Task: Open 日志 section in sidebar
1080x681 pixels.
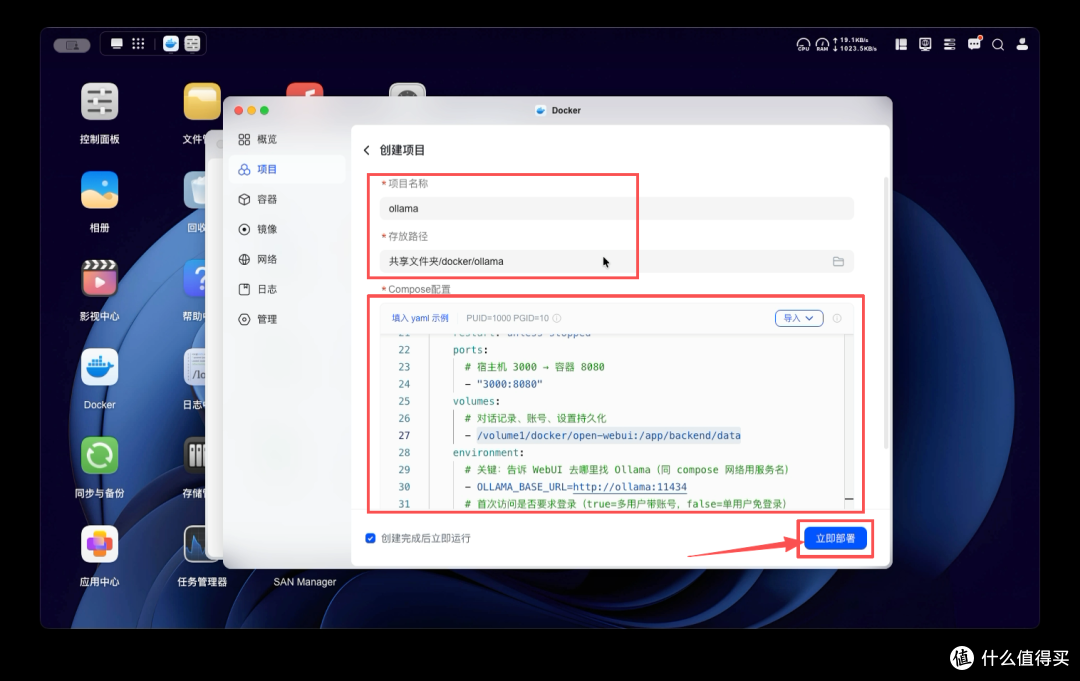Action: tap(287, 289)
